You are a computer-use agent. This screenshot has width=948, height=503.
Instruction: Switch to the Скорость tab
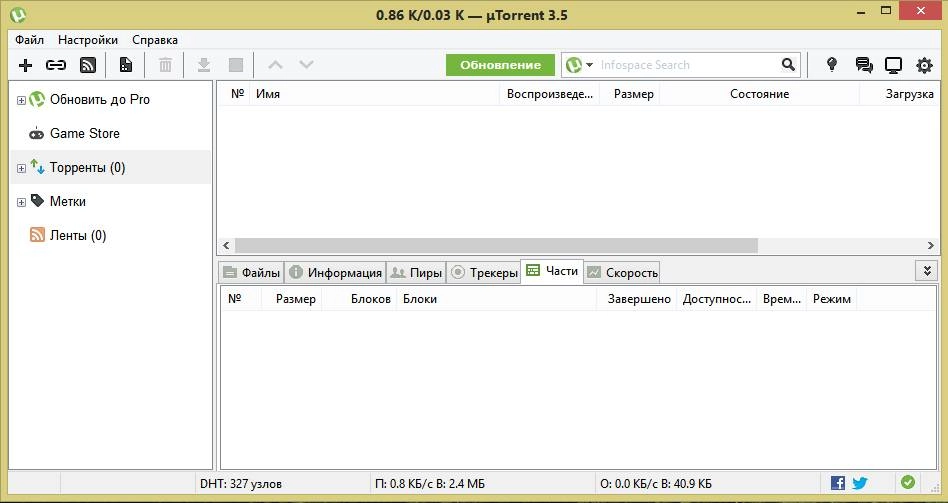[x=622, y=273]
